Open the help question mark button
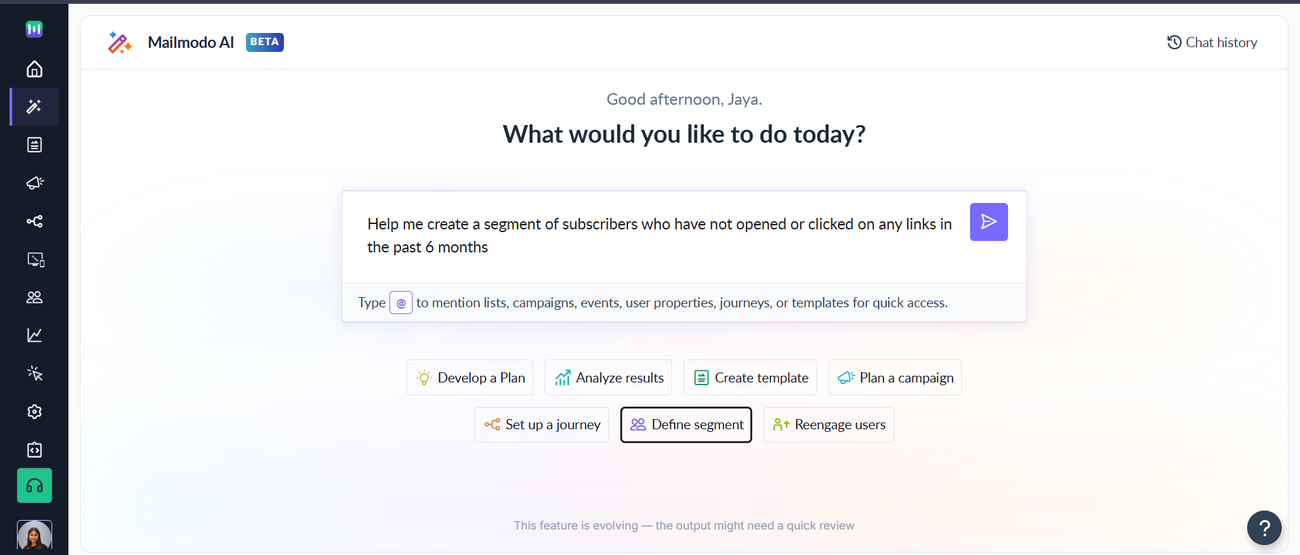Image resolution: width=1300 pixels, height=555 pixels. coord(1264,527)
